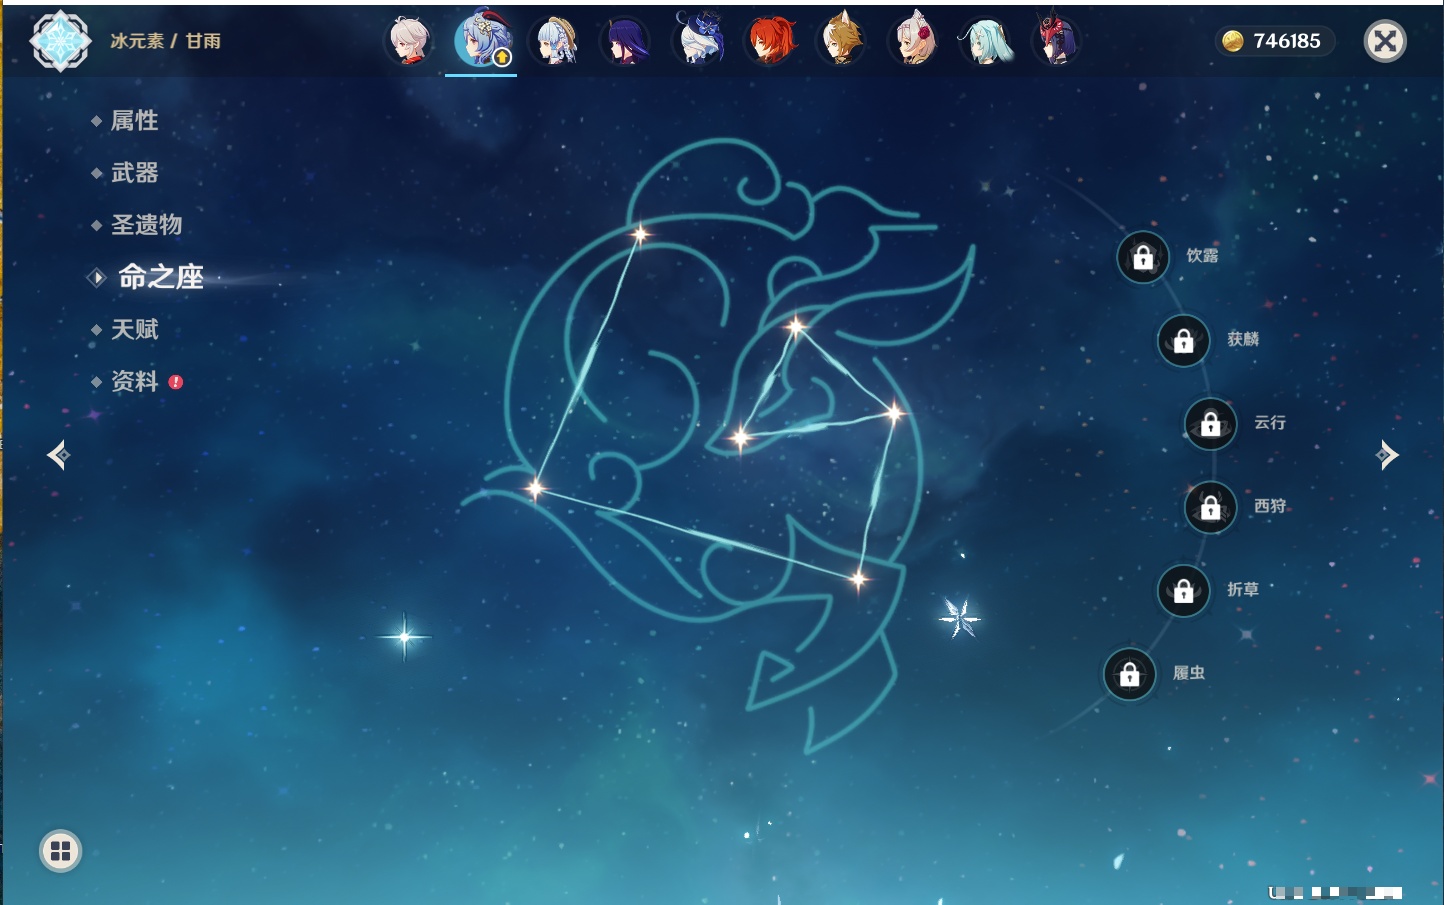Click the 西狩 constellation label

click(1270, 506)
